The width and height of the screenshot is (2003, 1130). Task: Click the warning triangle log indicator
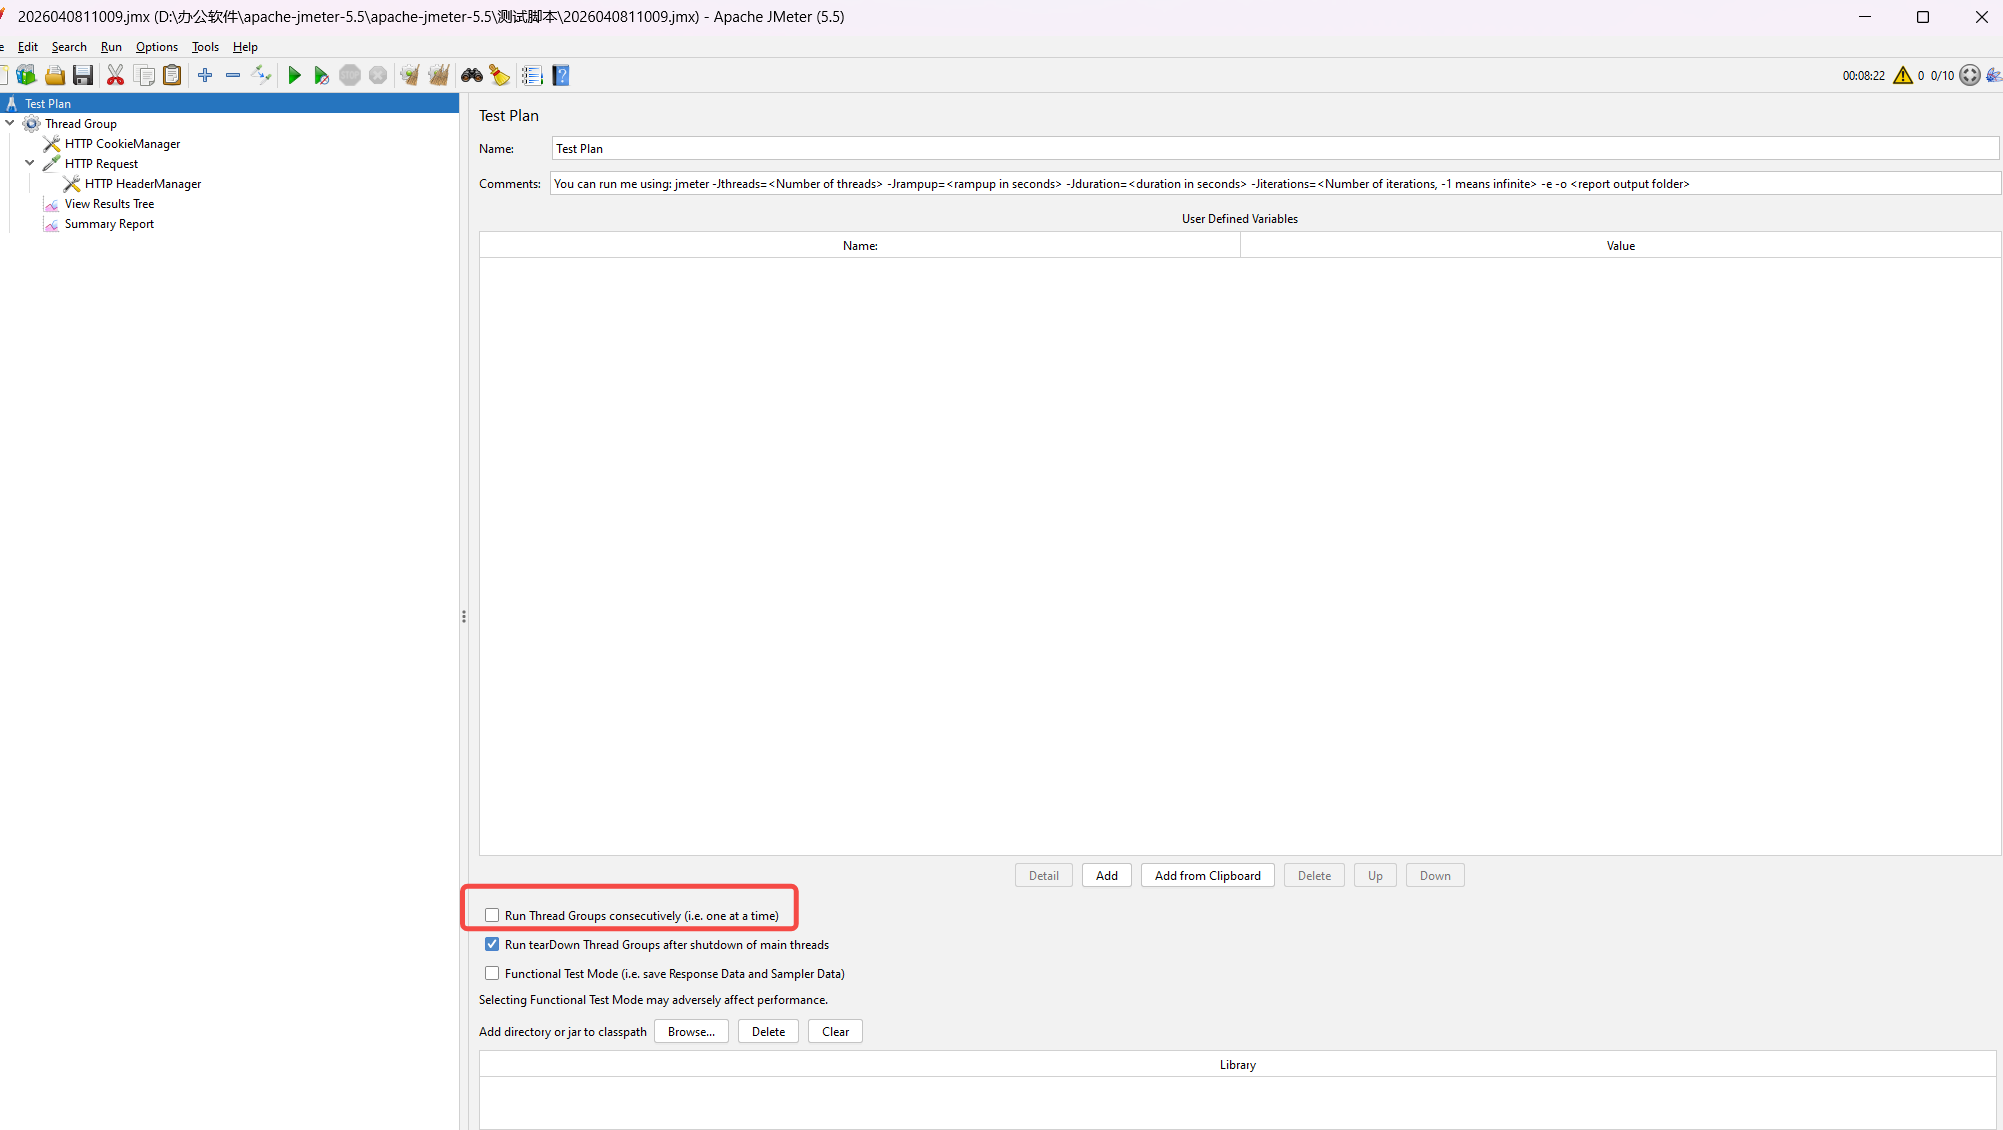(1902, 75)
